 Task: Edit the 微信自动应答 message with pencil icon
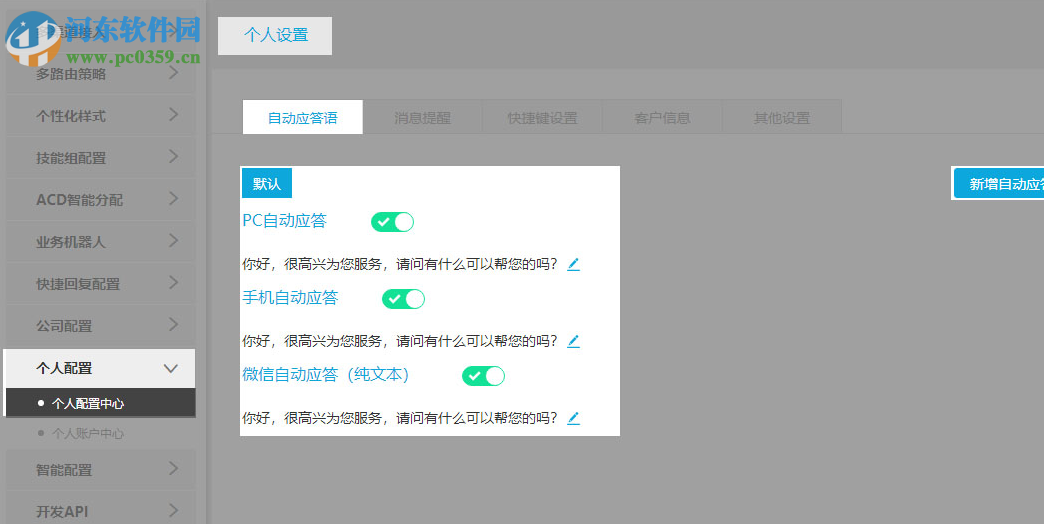click(573, 418)
